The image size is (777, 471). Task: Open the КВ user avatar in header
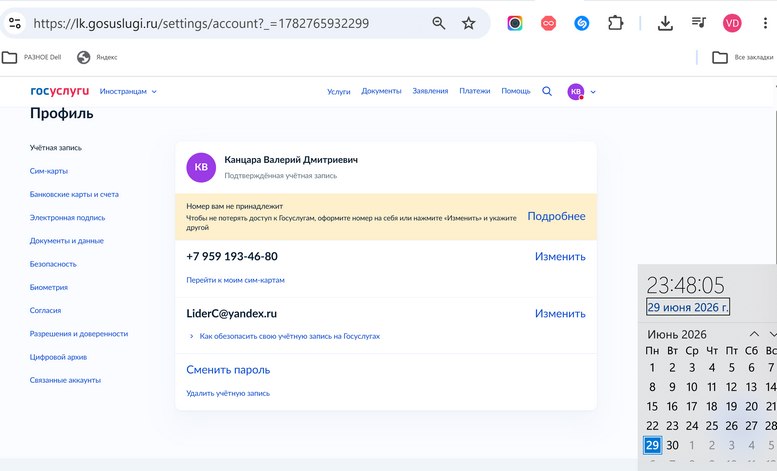point(575,92)
